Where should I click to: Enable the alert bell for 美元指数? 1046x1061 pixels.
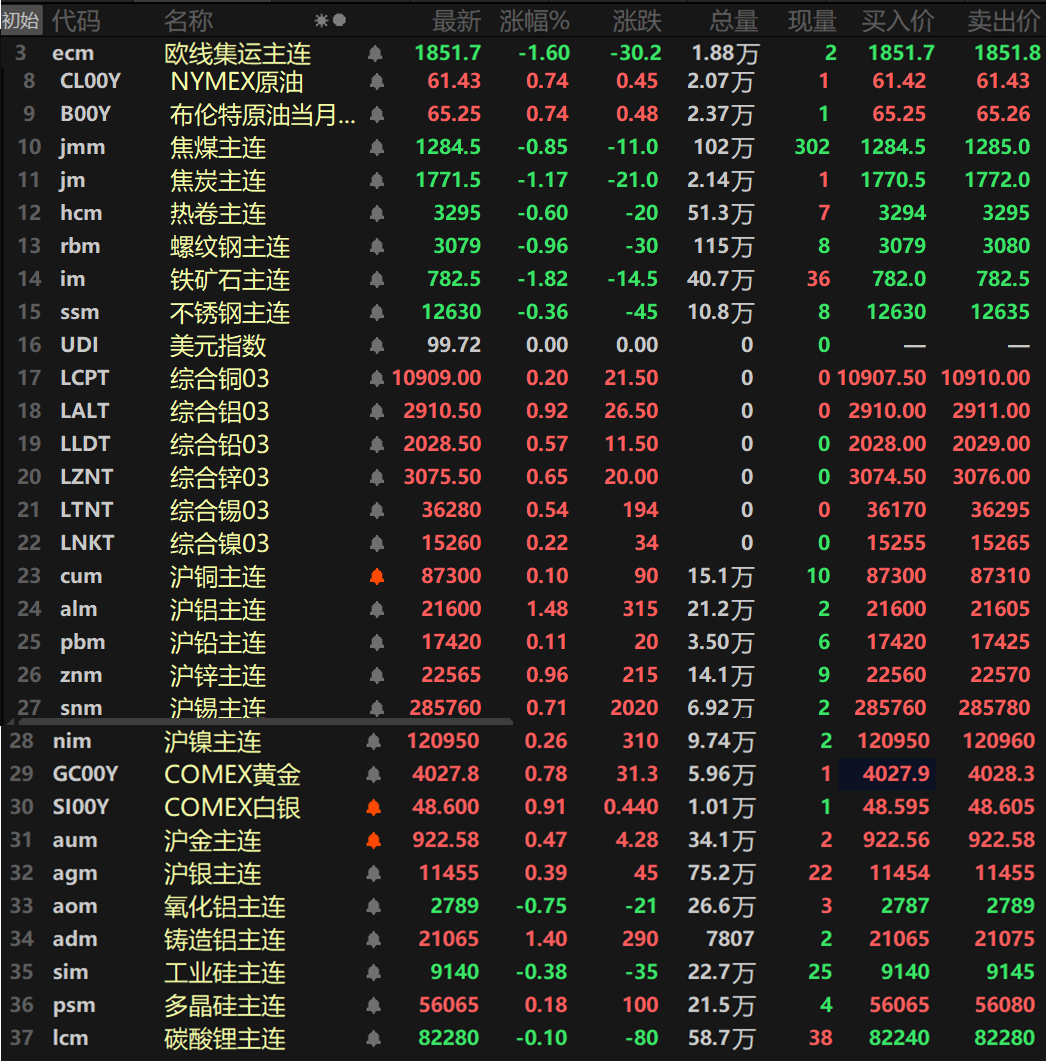point(377,345)
